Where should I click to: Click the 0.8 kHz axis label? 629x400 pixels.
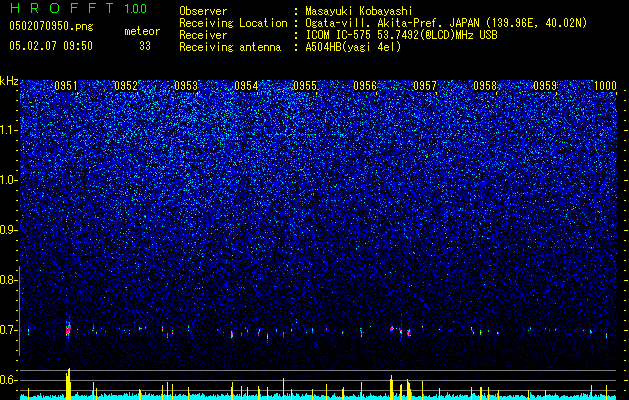[x=8, y=280]
